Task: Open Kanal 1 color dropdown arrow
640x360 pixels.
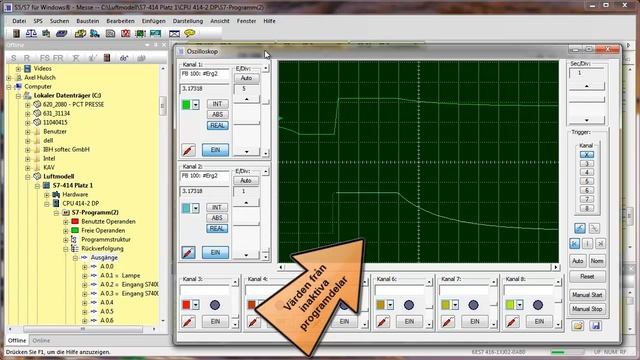Action: pos(196,105)
